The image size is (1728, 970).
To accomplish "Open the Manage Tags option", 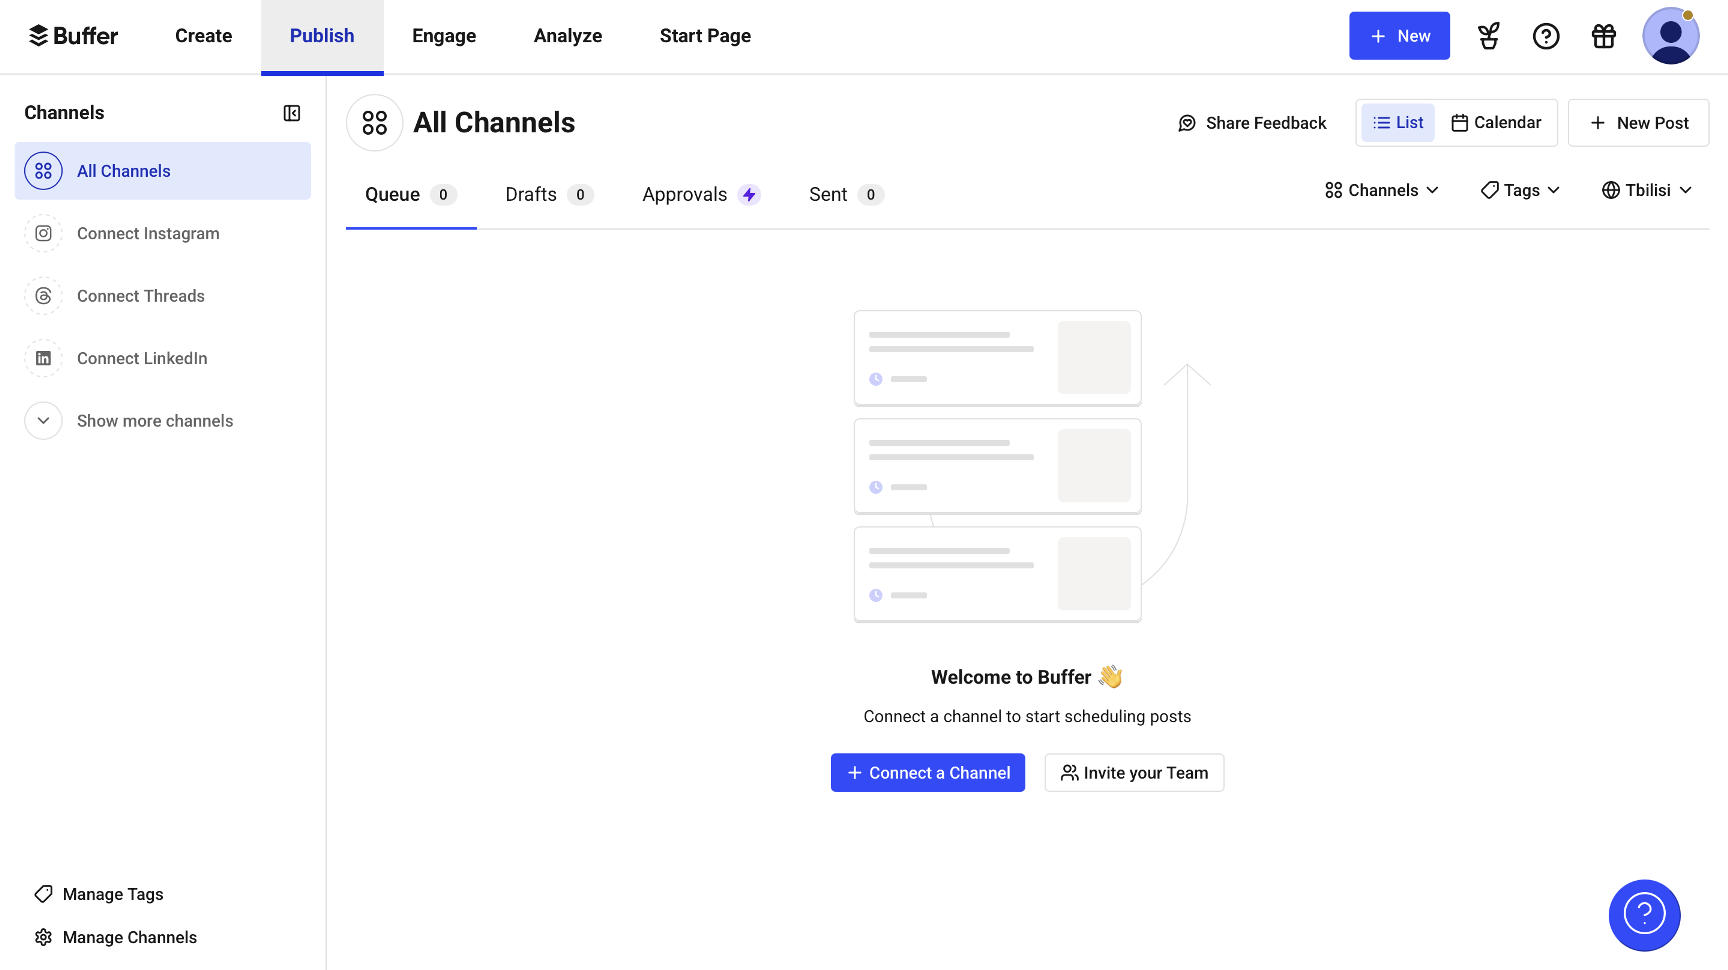I will pos(112,893).
